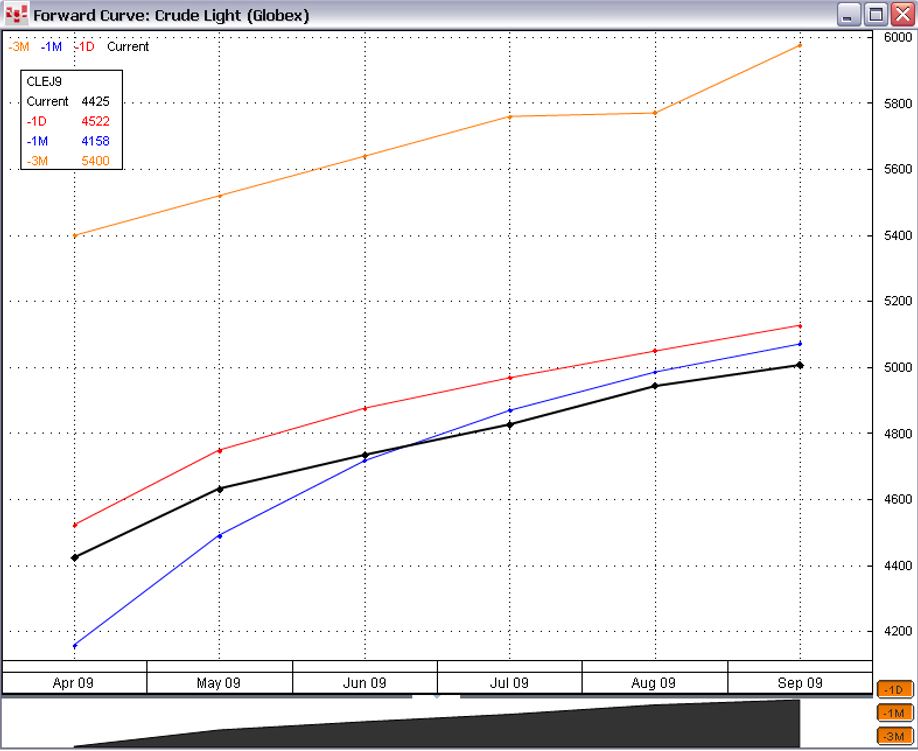This screenshot has width=918, height=751.
Task: Select the Jul 09 contract column
Action: pyautogui.click(x=509, y=683)
